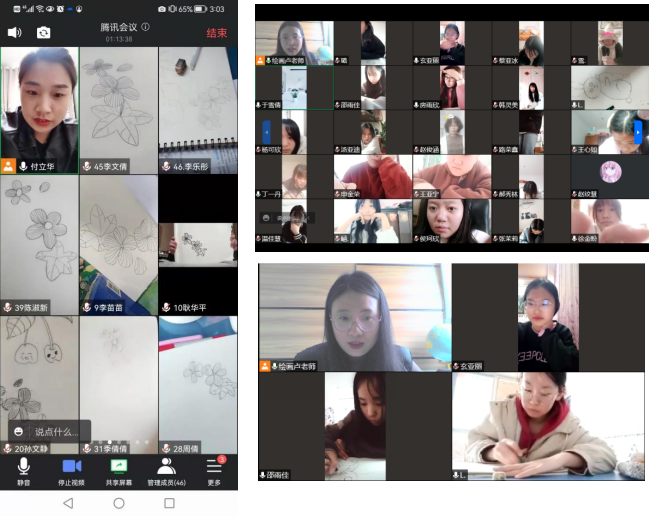
Task: Open meeting info icon beside 腾讯会议 title
Action: click(x=146, y=27)
